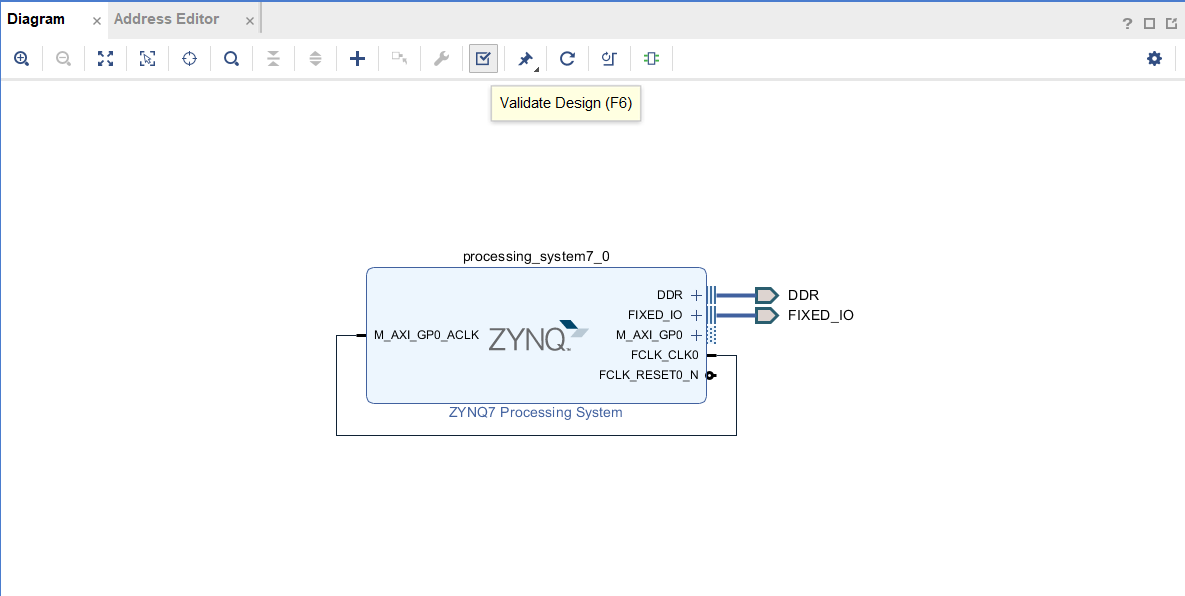Optimize routing with the toolbar icon
This screenshot has width=1185, height=596.
pyautogui.click(x=609, y=58)
